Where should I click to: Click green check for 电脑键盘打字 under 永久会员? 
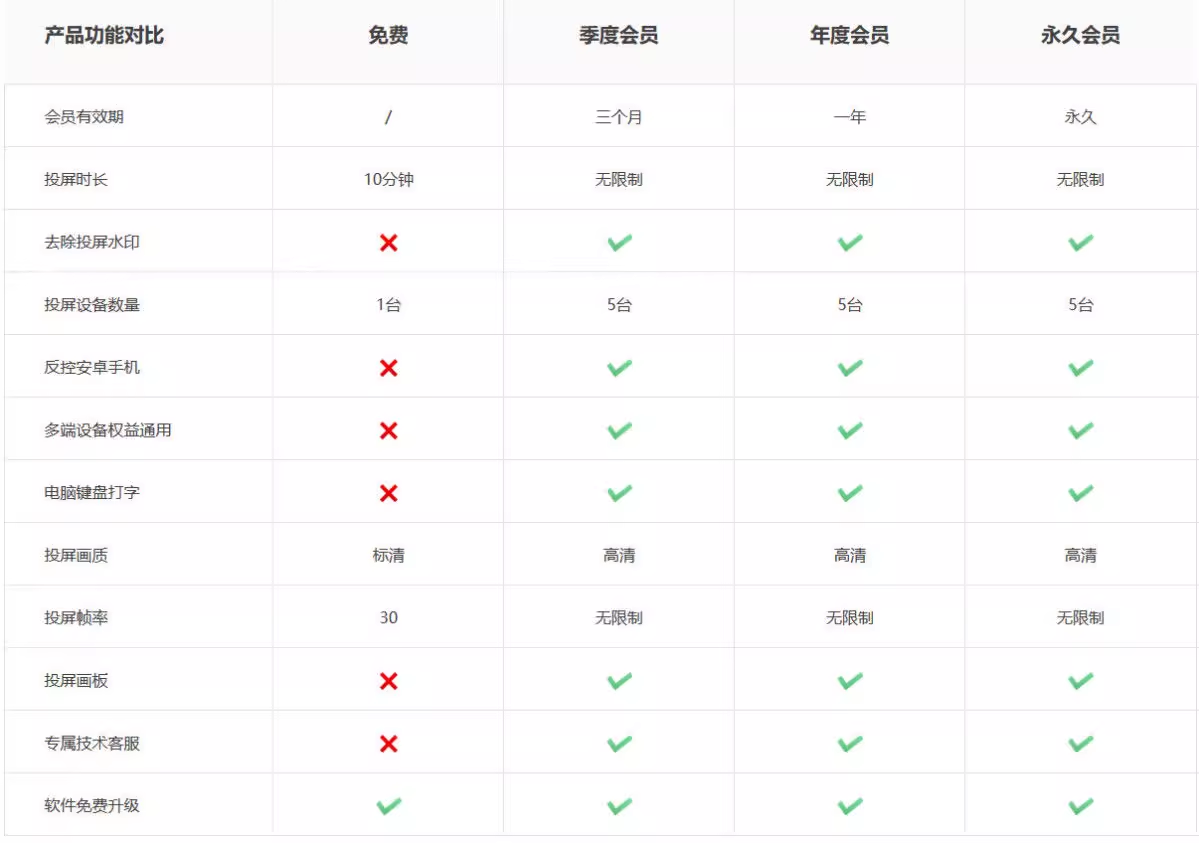1080,493
